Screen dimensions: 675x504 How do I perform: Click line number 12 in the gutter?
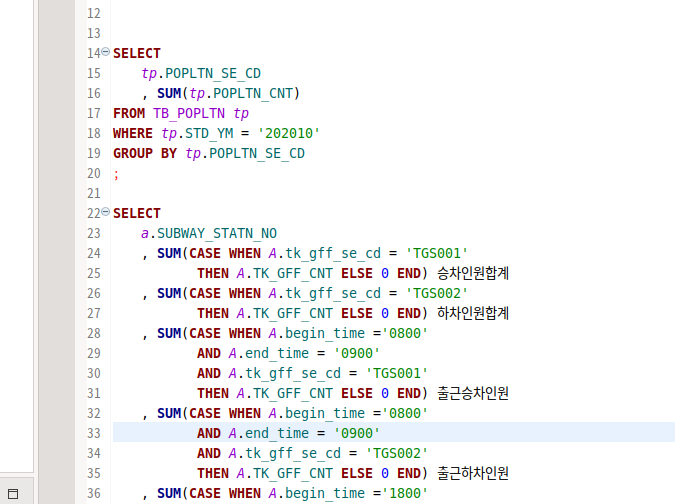tap(94, 13)
